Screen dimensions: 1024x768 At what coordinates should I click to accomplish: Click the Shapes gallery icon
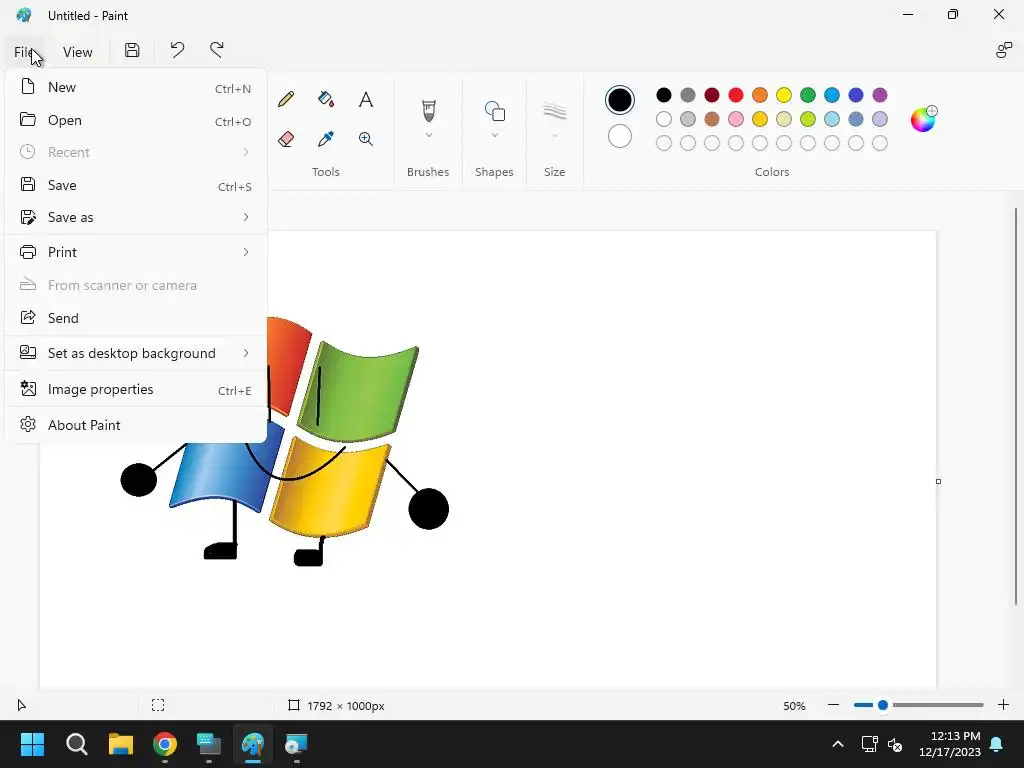(494, 111)
